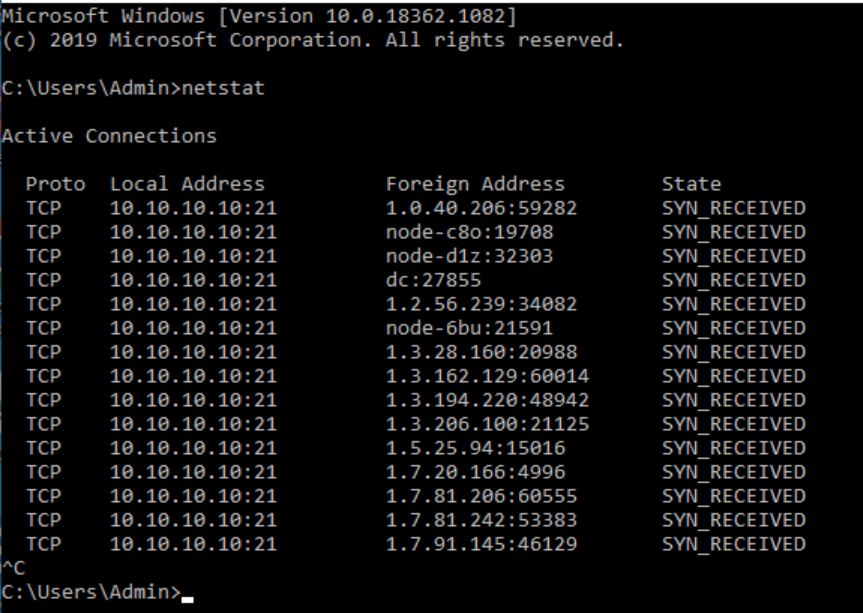This screenshot has width=863, height=613.
Task: Click the State column header
Action: click(x=691, y=184)
